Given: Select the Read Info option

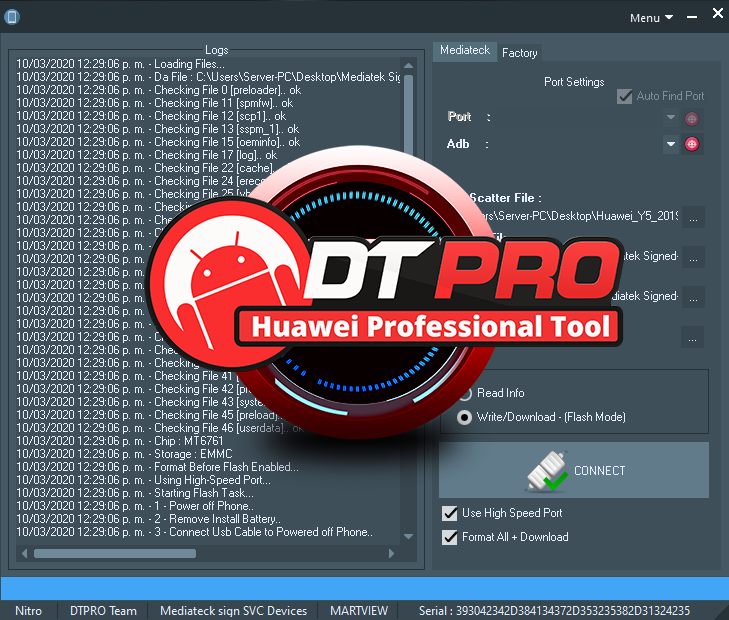Looking at the screenshot, I should [464, 393].
